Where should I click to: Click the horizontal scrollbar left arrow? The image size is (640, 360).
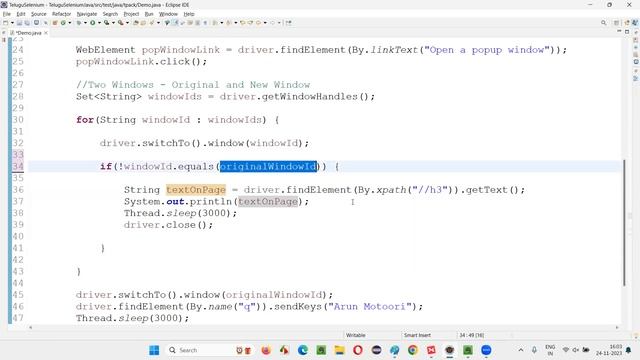(x=31, y=327)
